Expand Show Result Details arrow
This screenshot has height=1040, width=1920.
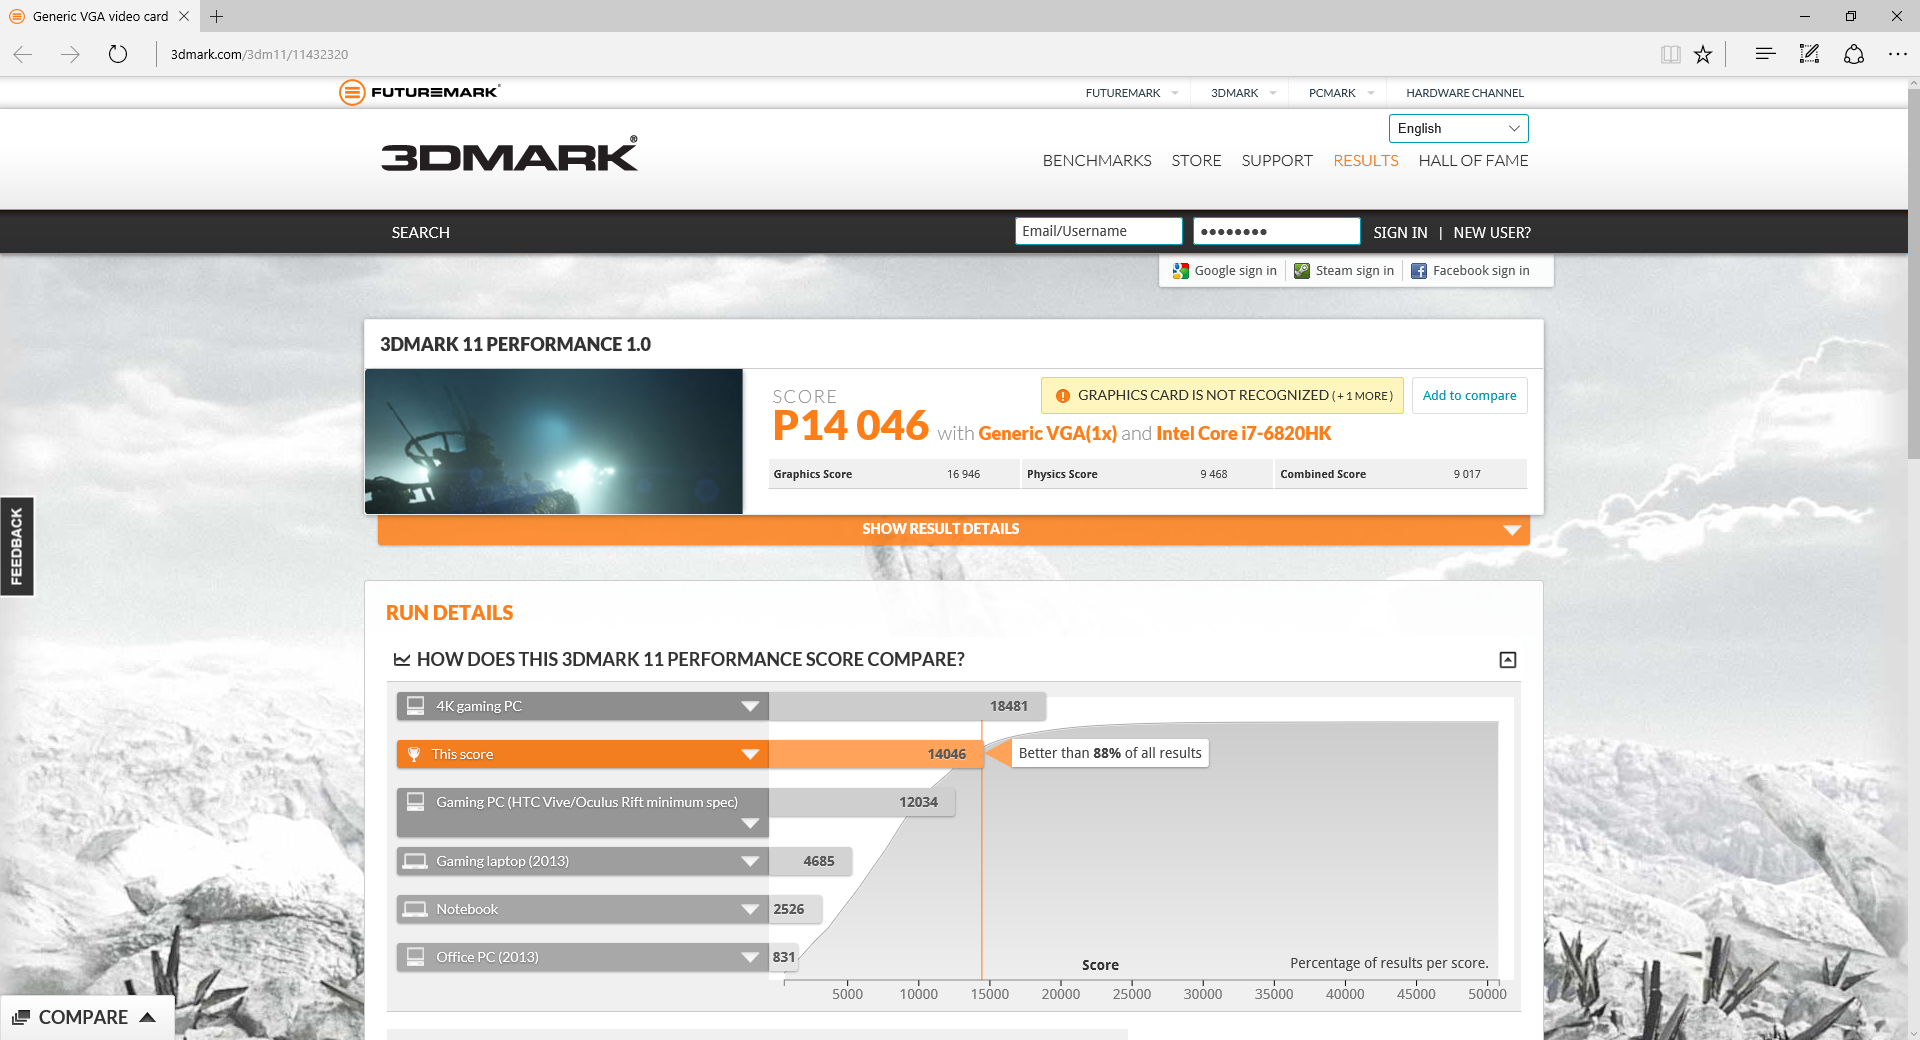pyautogui.click(x=1512, y=530)
